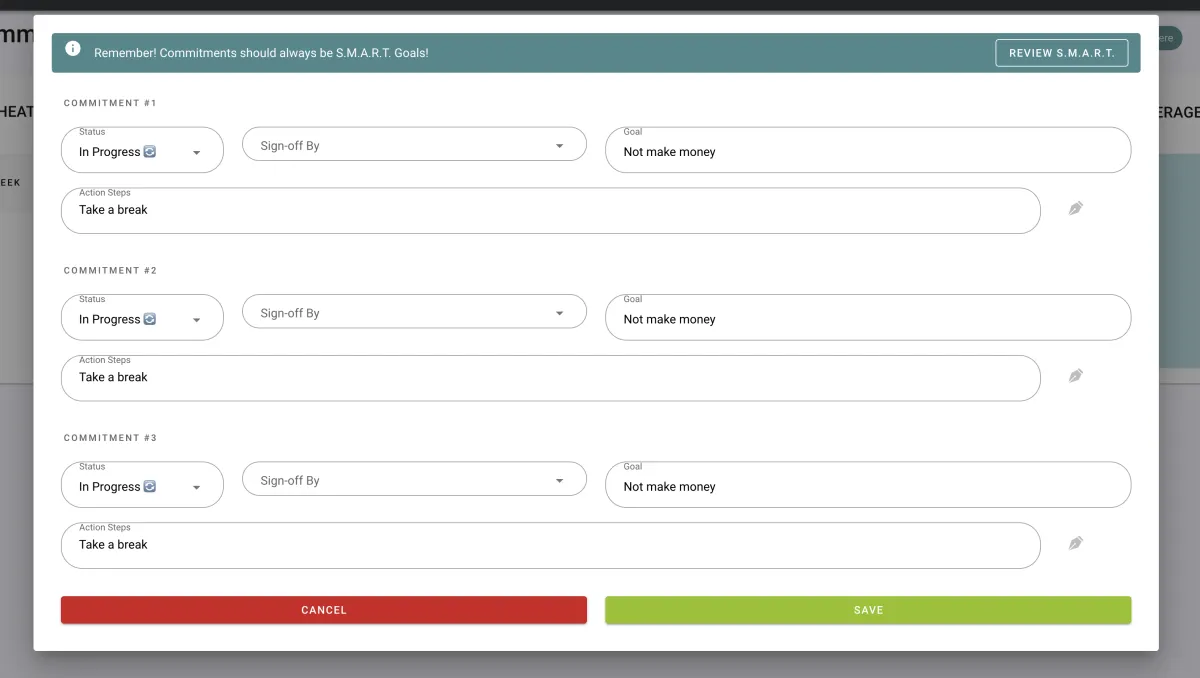Screen dimensions: 1200x678
Task: Click the edit pen icon for Commitment #3
Action: tap(1076, 543)
